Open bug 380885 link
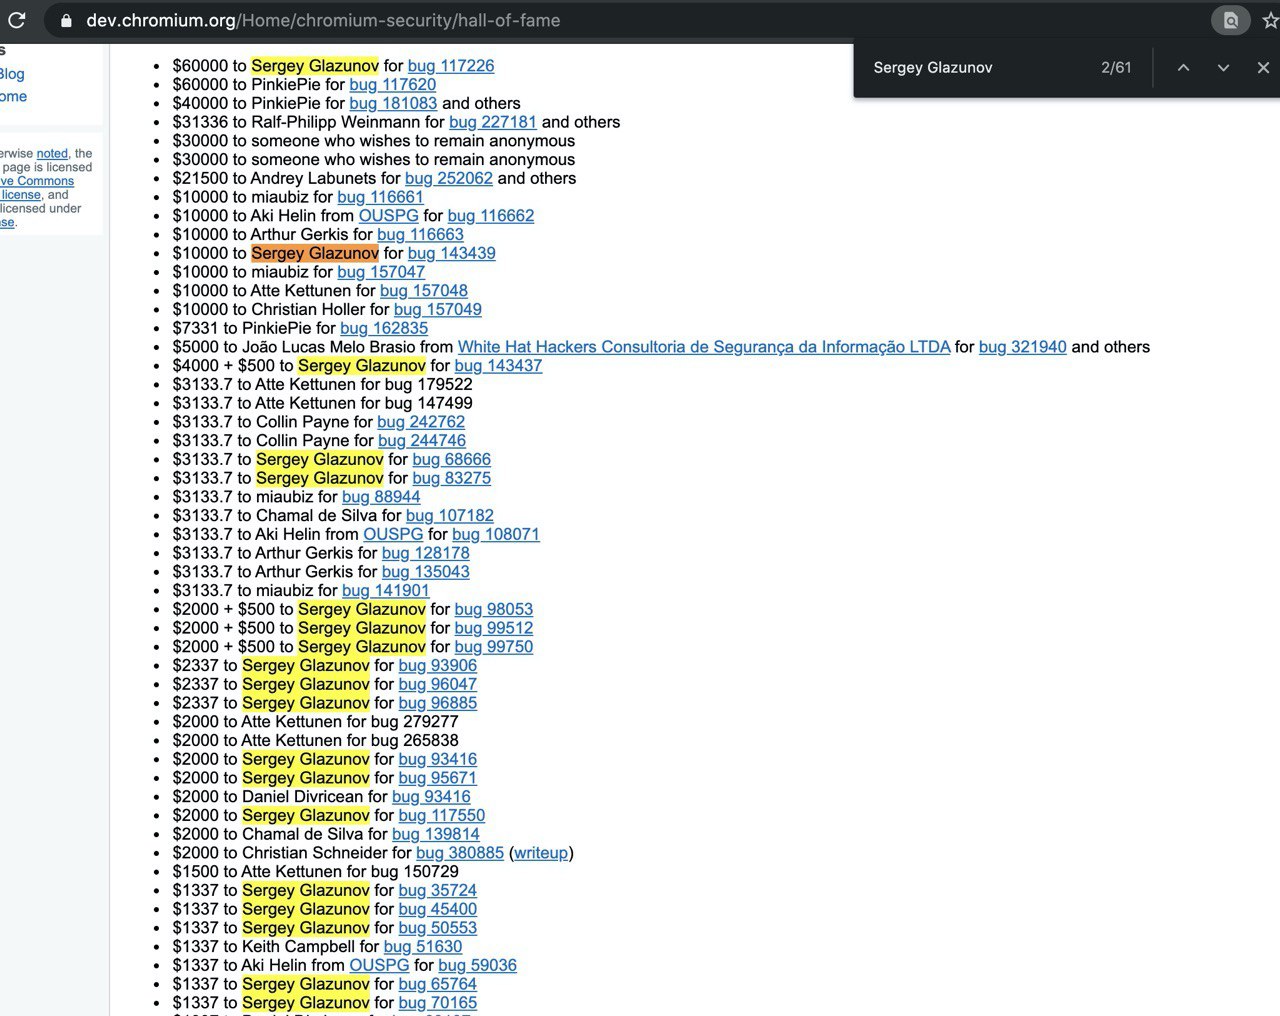The image size is (1280, 1016). point(460,853)
